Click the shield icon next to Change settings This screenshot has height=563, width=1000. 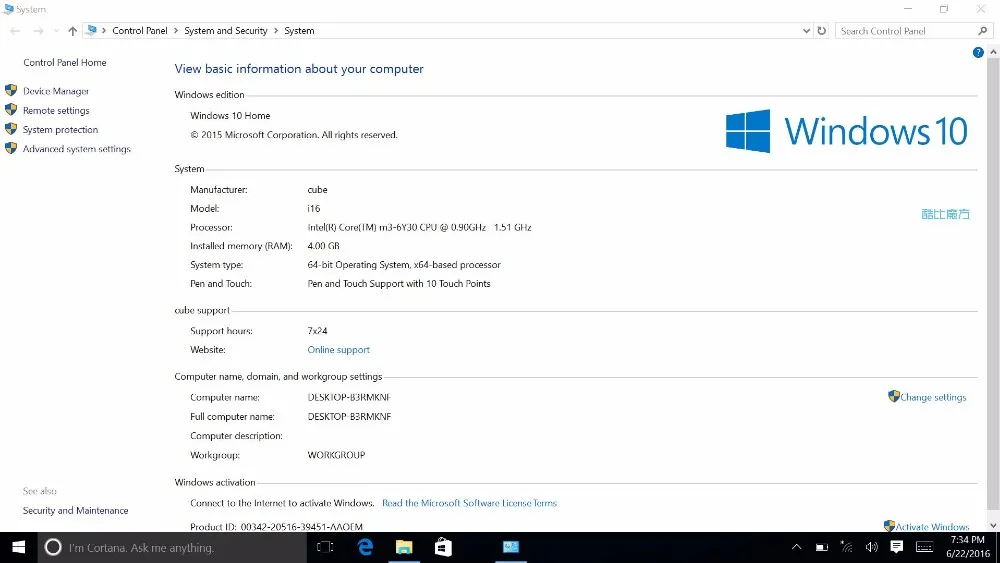(893, 396)
